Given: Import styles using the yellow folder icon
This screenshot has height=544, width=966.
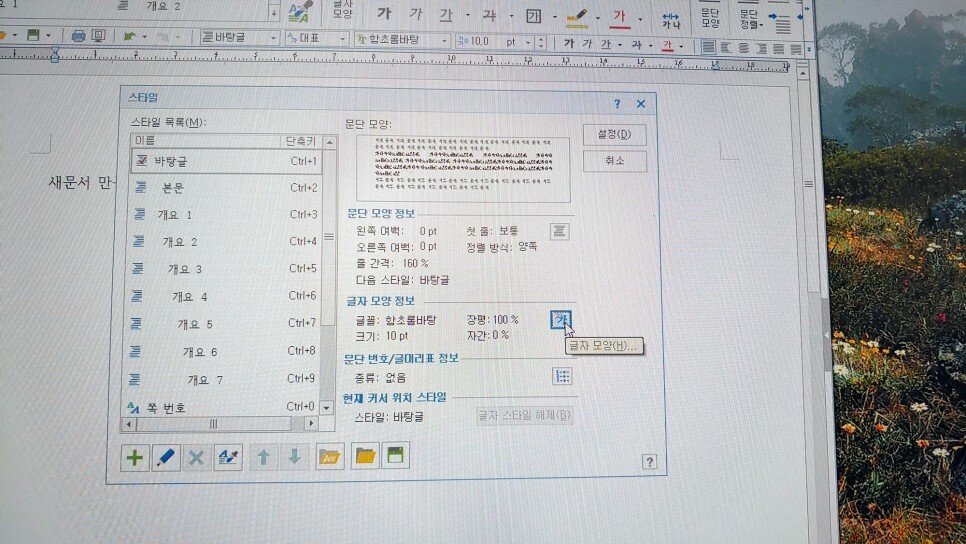Looking at the screenshot, I should pos(365,455).
